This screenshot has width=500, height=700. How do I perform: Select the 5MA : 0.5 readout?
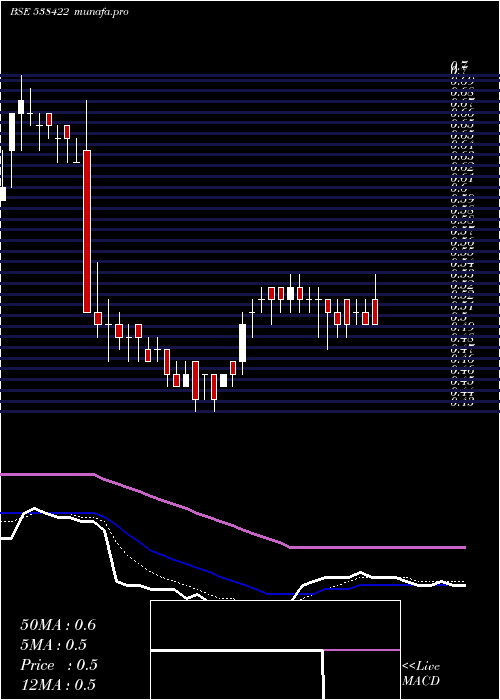tap(53, 645)
